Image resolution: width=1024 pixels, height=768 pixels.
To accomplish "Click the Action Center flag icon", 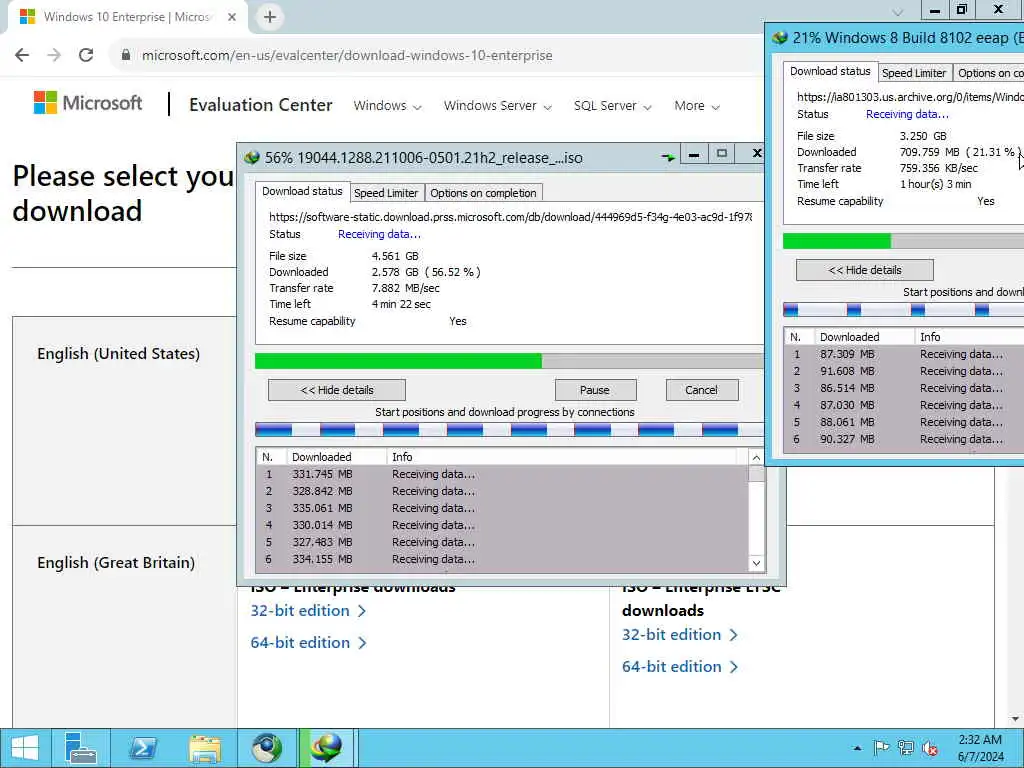I will point(881,748).
